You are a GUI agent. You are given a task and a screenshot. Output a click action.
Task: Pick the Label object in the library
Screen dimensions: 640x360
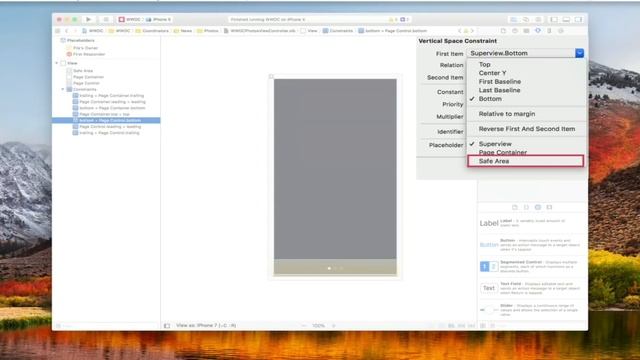pyautogui.click(x=532, y=223)
